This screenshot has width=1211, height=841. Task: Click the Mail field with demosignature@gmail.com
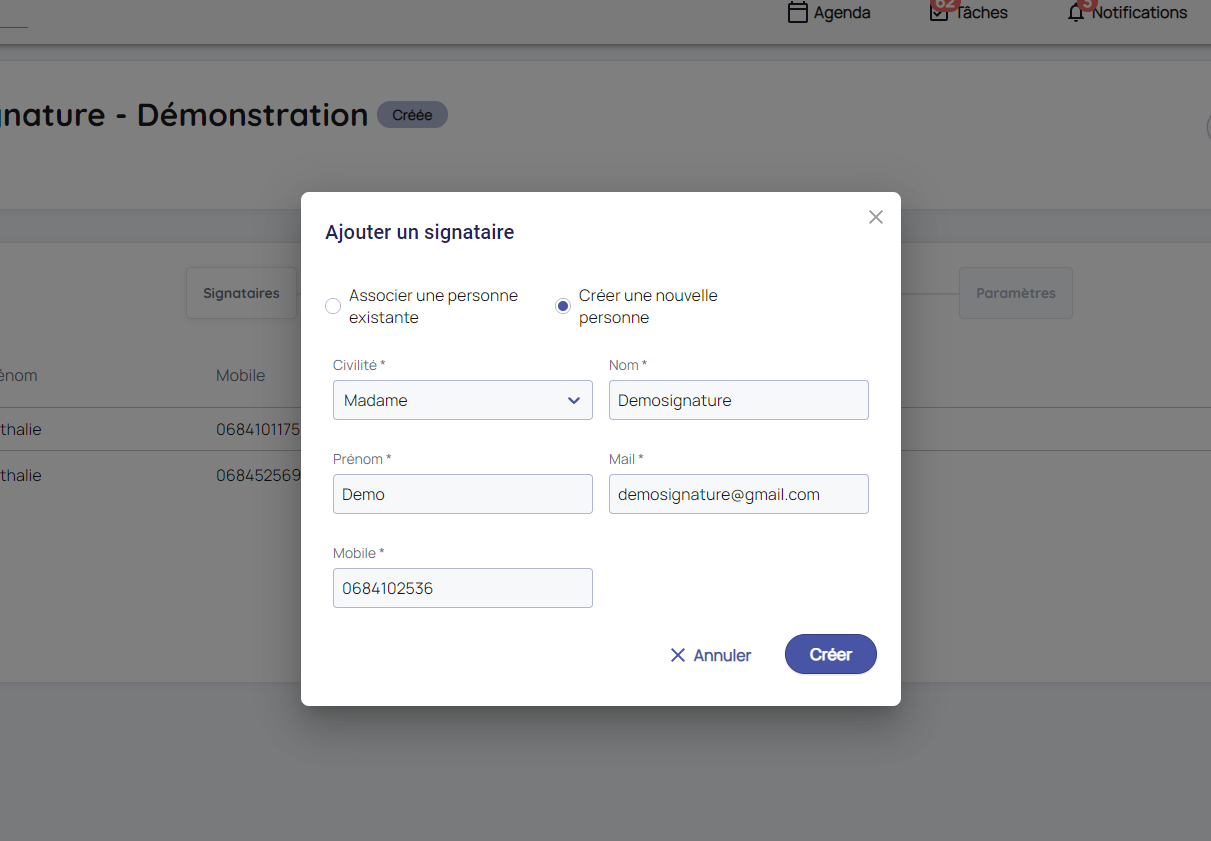[738, 494]
